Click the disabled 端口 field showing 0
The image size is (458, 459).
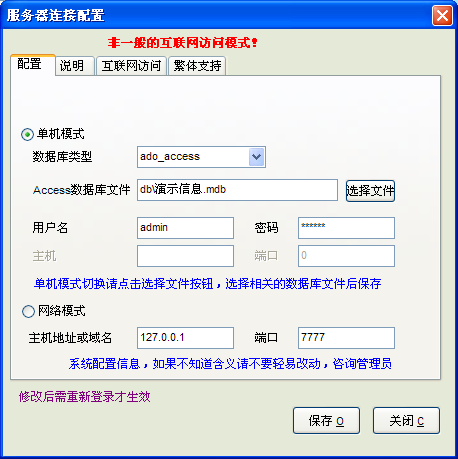tap(346, 256)
